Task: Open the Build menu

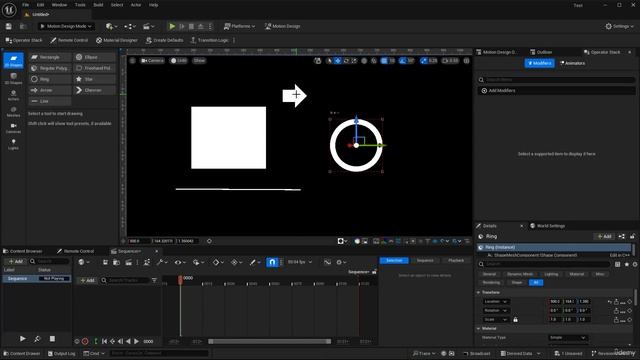Action: (x=98, y=5)
